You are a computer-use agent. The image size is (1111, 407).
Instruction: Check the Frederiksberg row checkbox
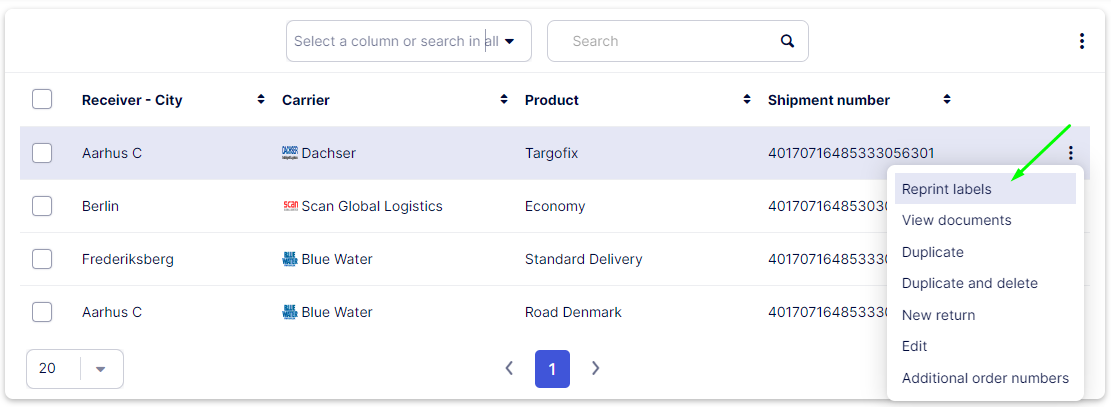coord(42,259)
